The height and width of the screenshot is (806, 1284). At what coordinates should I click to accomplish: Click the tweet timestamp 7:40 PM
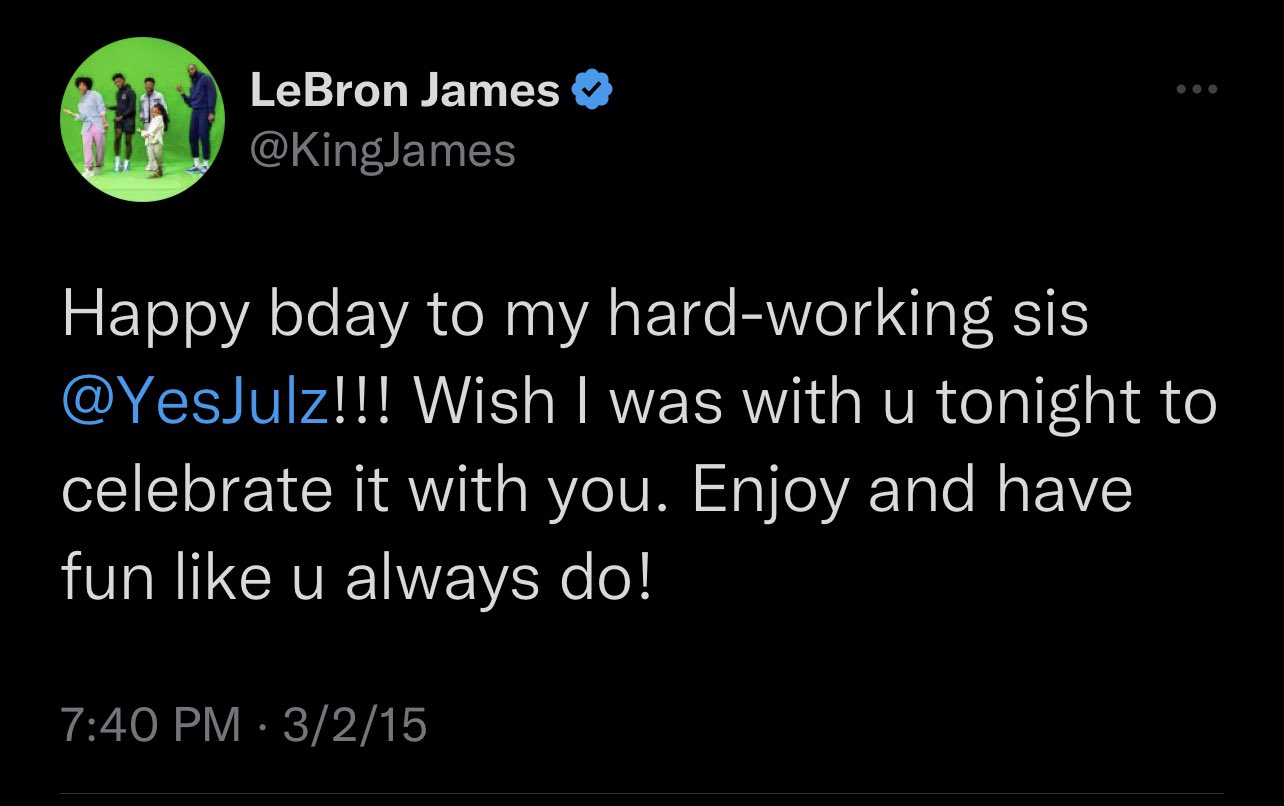[146, 723]
